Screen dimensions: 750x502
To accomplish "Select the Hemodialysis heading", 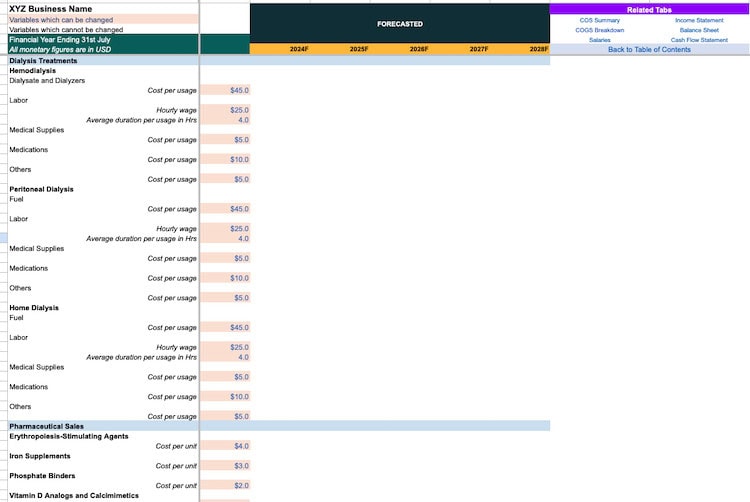I will pos(33,71).
